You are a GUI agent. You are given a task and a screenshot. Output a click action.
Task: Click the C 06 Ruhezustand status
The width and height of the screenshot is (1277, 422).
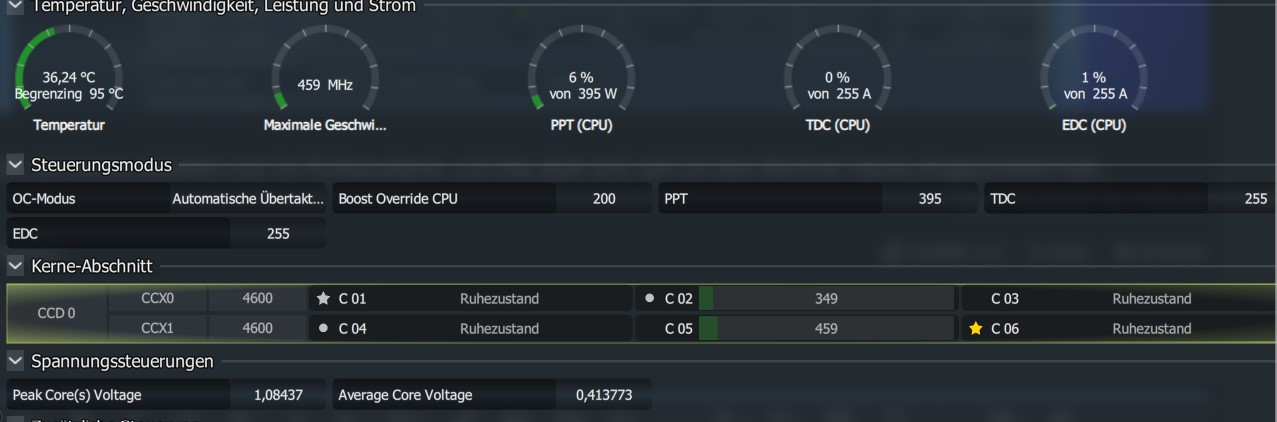[x=1151, y=328]
